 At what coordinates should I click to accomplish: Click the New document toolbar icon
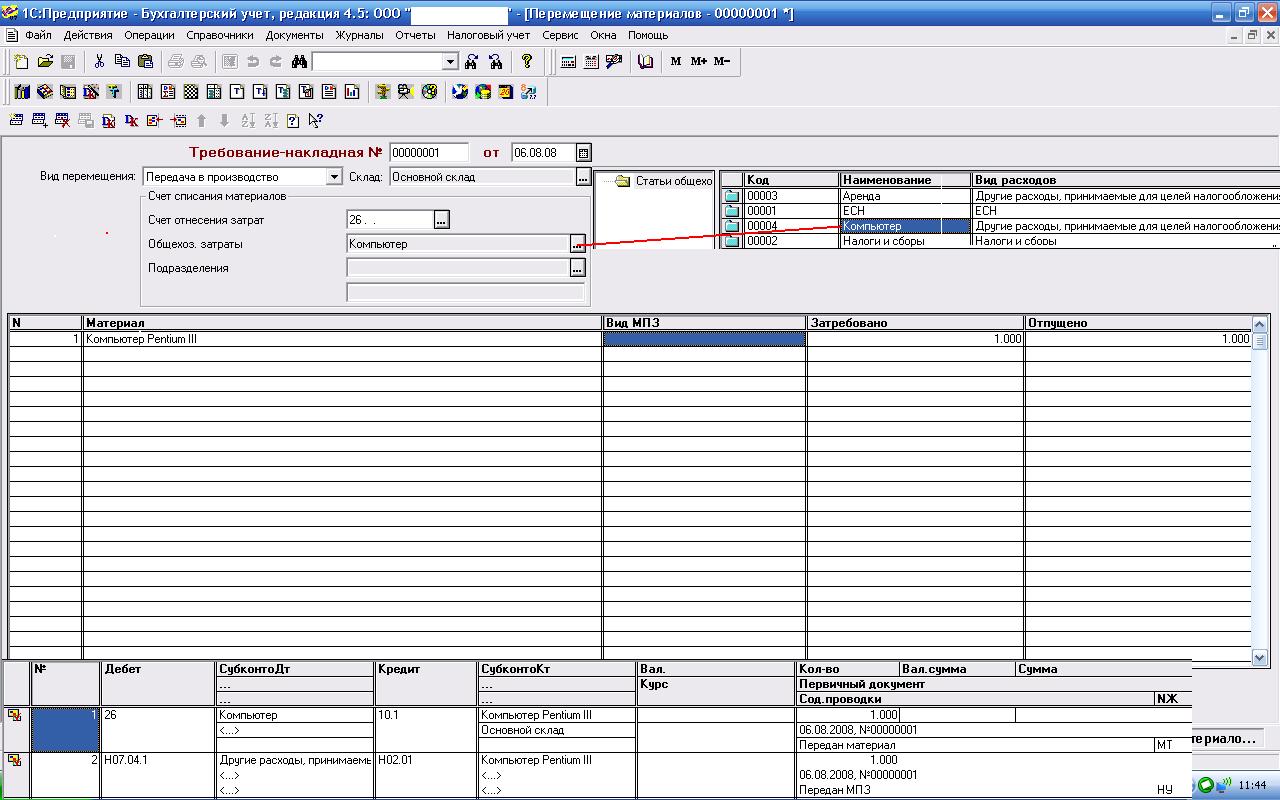[22, 61]
